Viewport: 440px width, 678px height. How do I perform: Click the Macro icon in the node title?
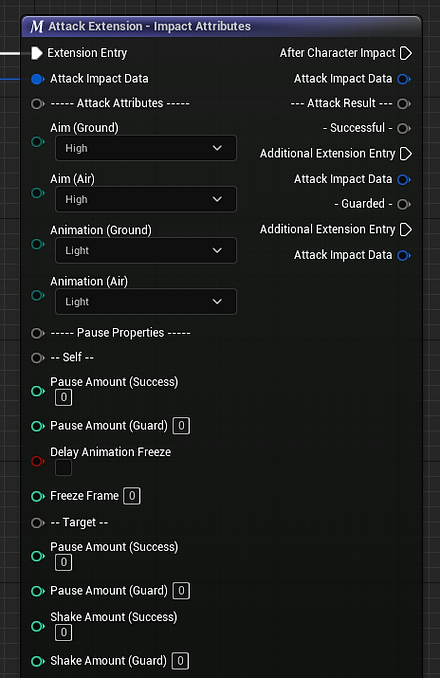pyautogui.click(x=37, y=26)
